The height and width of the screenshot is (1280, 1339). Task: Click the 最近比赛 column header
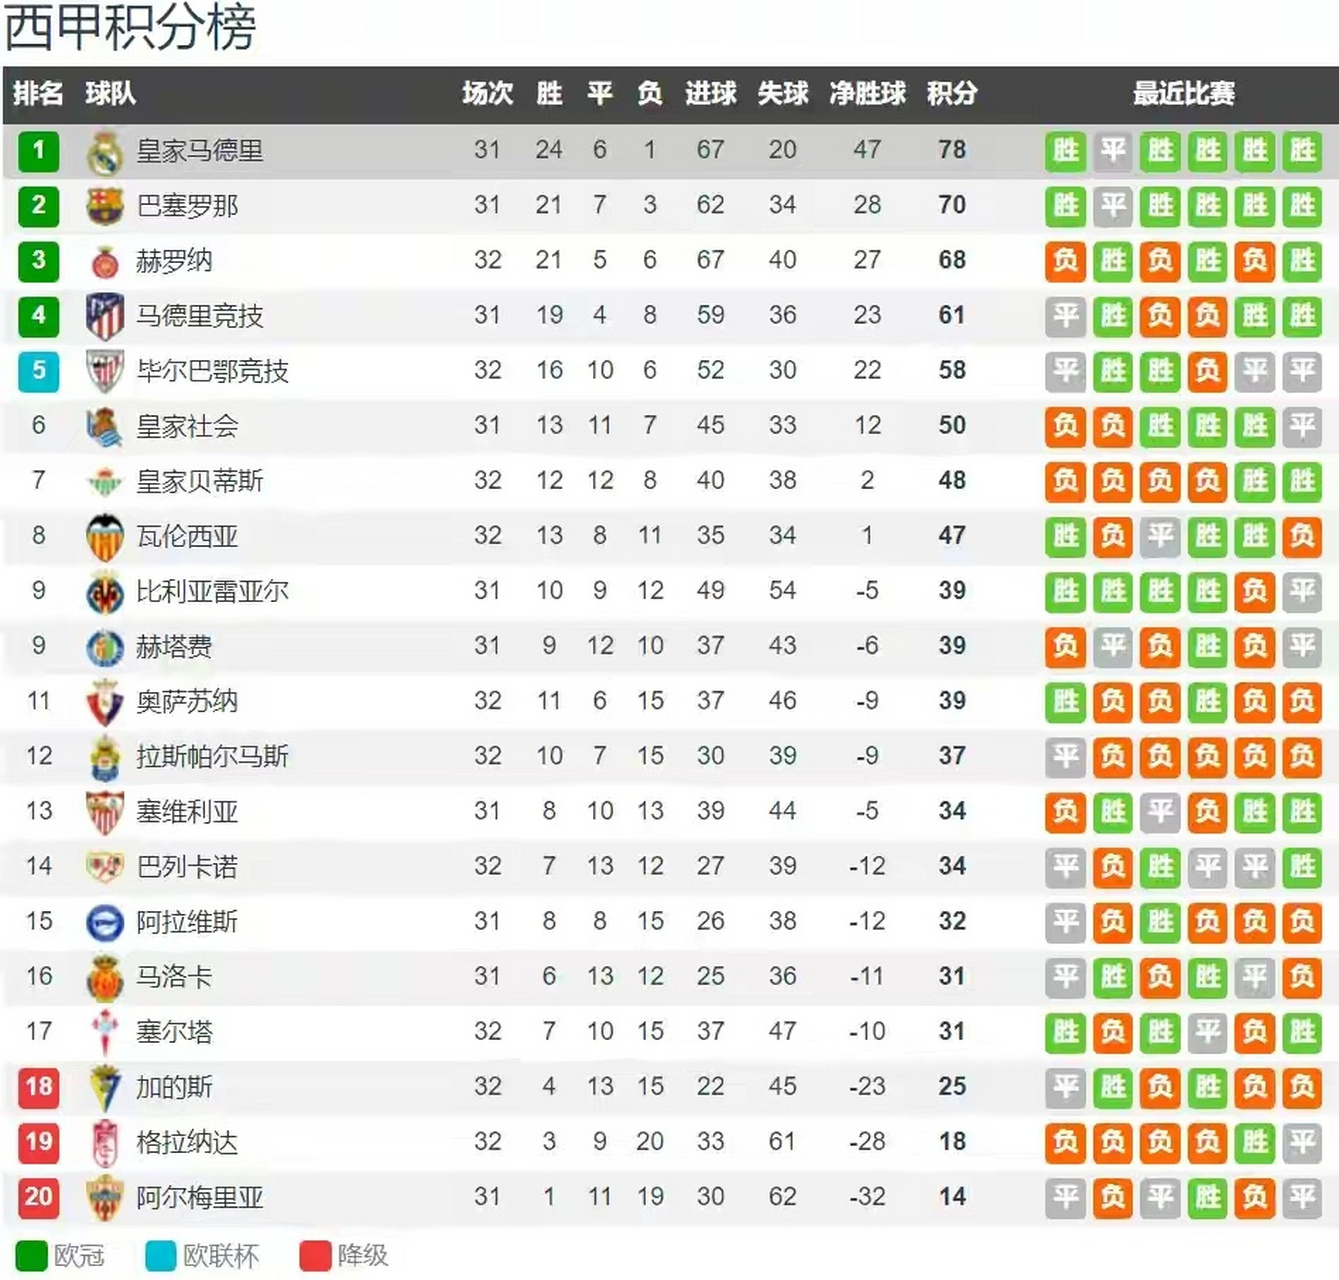coord(1183,94)
